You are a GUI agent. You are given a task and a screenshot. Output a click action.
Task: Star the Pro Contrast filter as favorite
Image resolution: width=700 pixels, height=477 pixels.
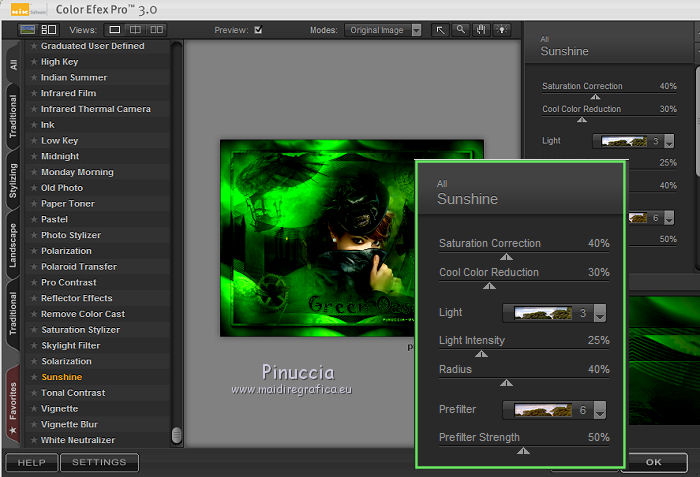[x=33, y=282]
